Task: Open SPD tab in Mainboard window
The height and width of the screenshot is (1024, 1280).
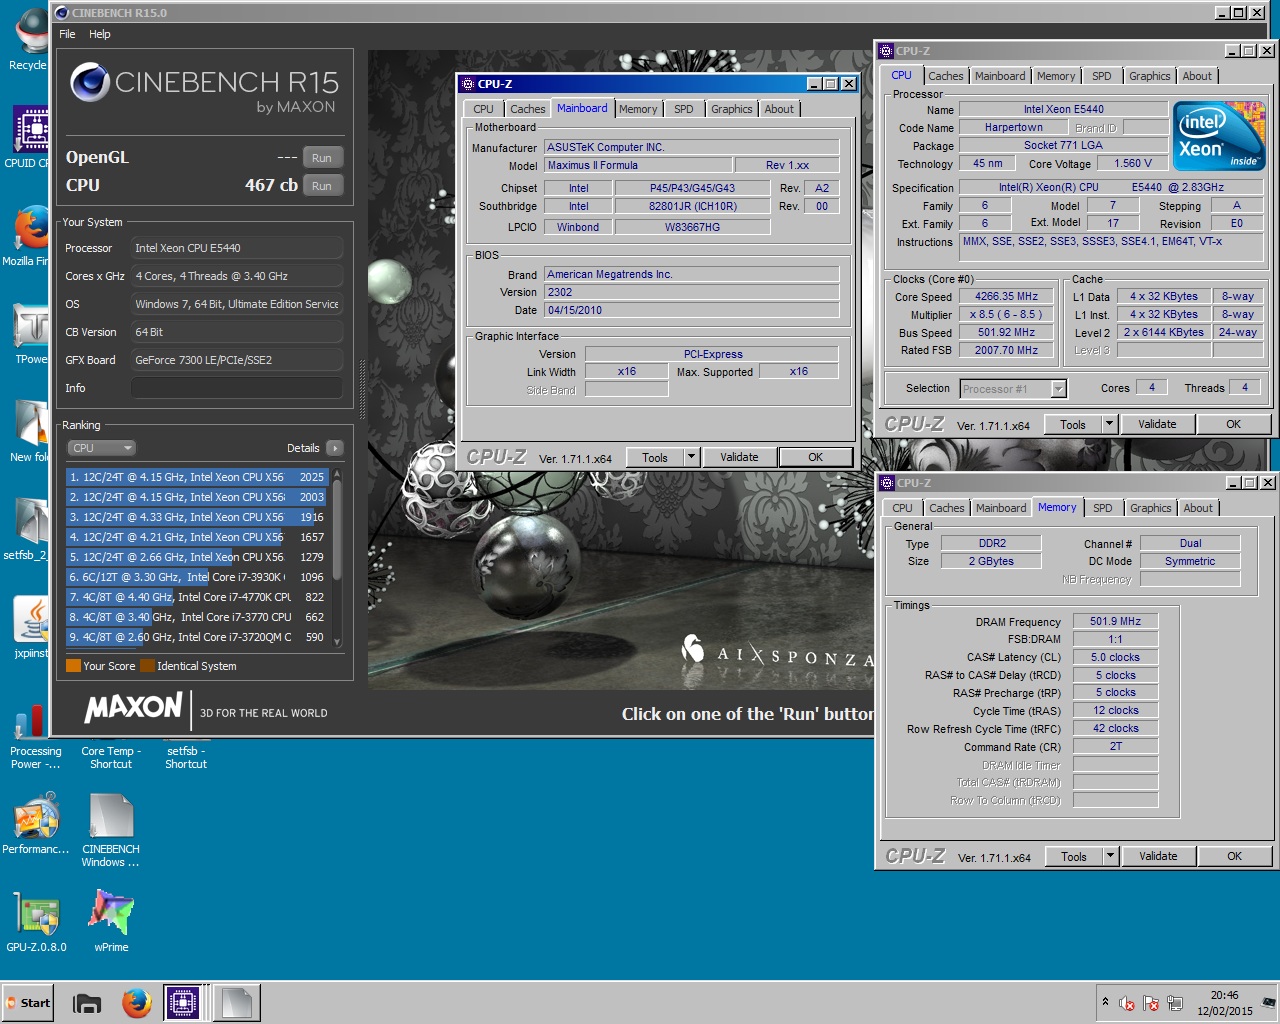Action: [684, 109]
